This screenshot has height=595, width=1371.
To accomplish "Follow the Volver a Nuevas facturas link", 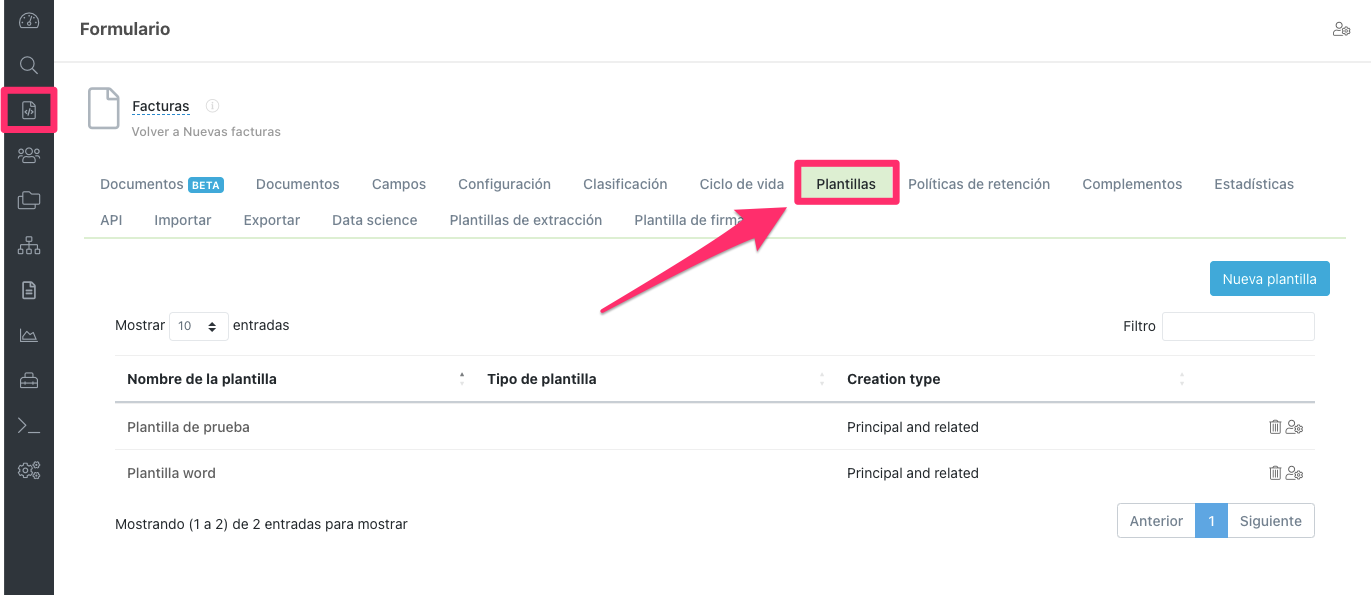I will (206, 131).
